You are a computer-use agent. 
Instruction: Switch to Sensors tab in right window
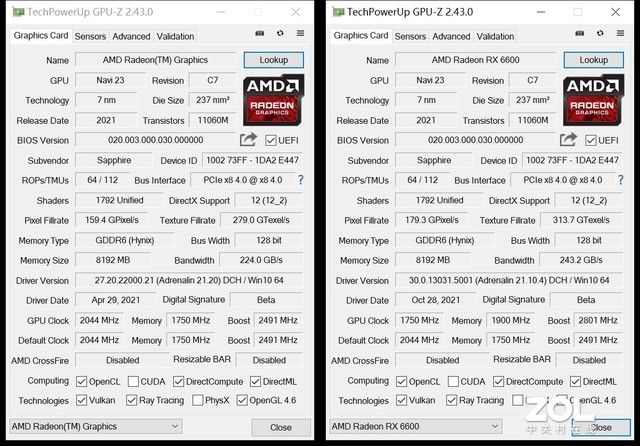tap(410, 36)
